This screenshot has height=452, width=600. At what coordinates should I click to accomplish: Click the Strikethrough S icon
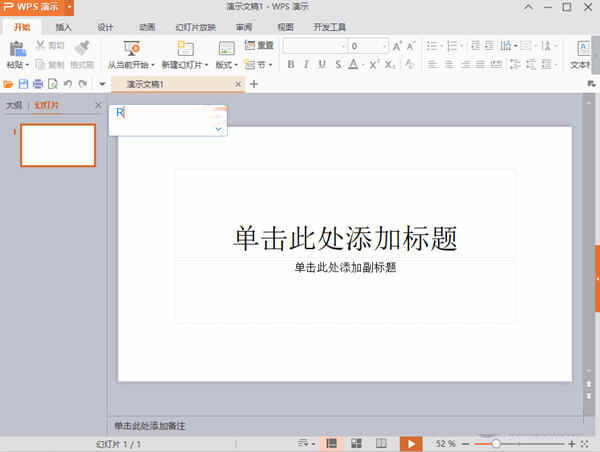click(x=337, y=65)
